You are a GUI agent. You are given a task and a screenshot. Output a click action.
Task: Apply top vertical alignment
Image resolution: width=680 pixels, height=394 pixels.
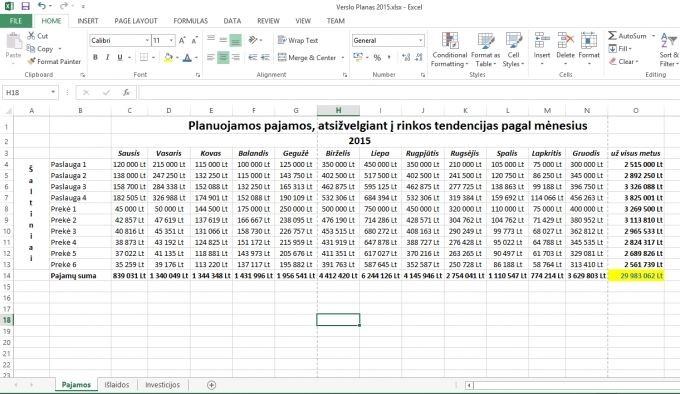point(211,40)
